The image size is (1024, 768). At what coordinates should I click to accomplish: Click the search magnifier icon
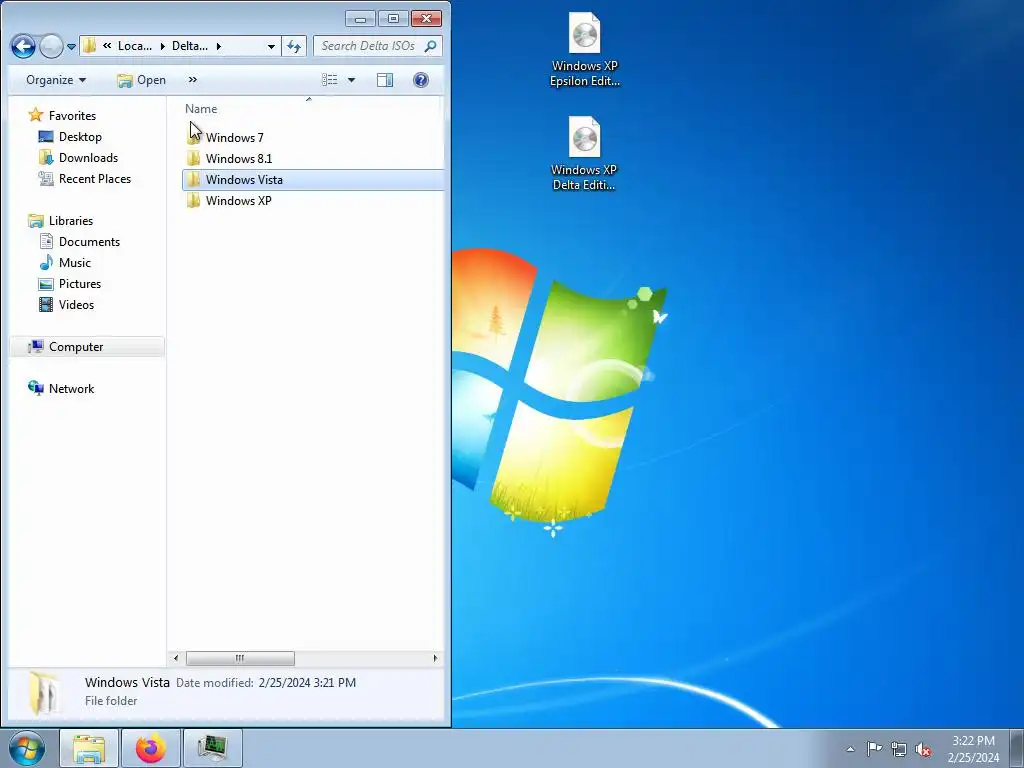click(430, 46)
